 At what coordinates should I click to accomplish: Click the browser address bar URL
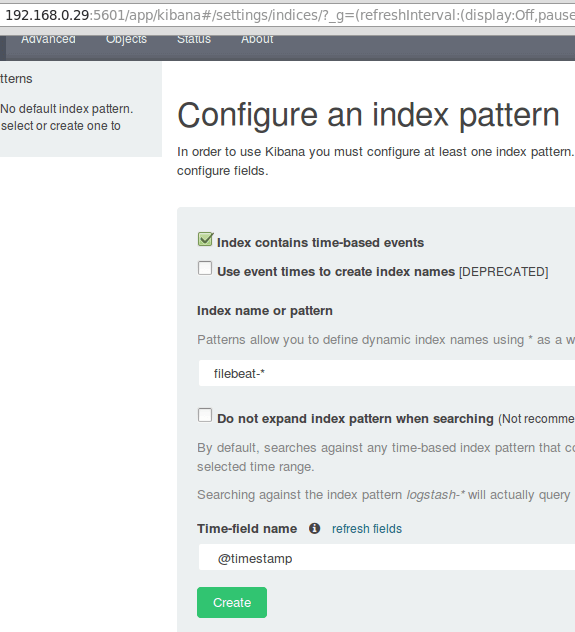coord(289,15)
